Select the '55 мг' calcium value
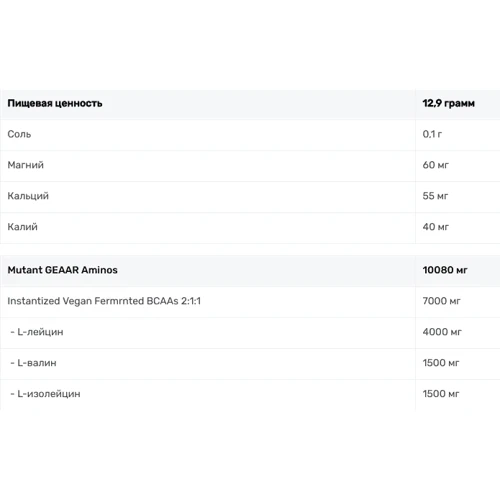500x500 pixels. click(435, 196)
